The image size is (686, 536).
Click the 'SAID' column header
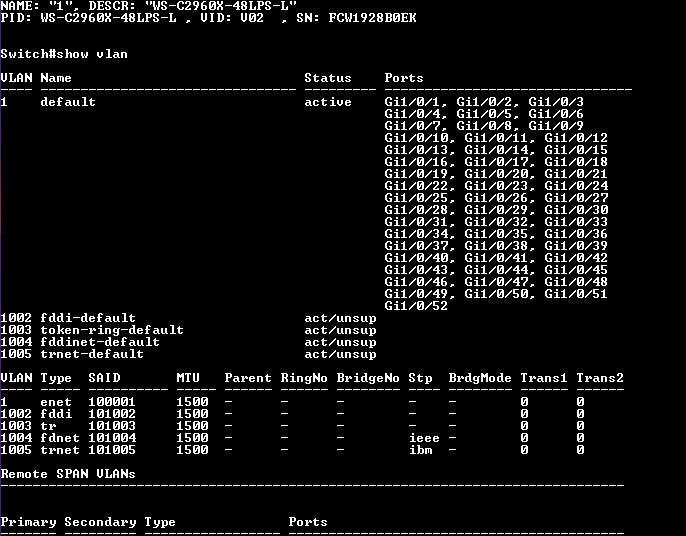tap(104, 378)
